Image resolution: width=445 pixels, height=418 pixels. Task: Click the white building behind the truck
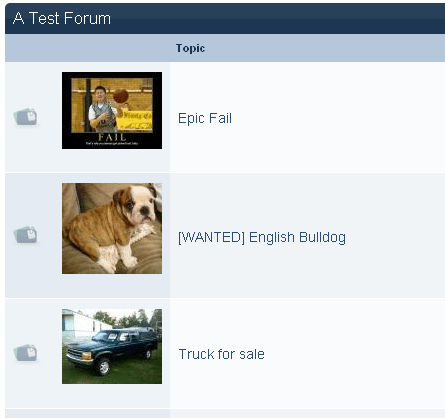pyautogui.click(x=83, y=323)
